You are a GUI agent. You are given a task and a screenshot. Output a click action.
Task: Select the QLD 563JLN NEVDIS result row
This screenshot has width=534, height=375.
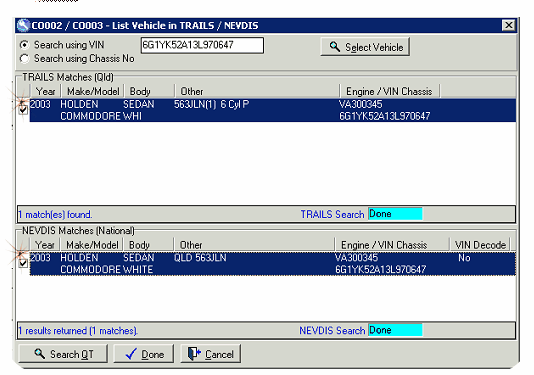[x=272, y=264]
